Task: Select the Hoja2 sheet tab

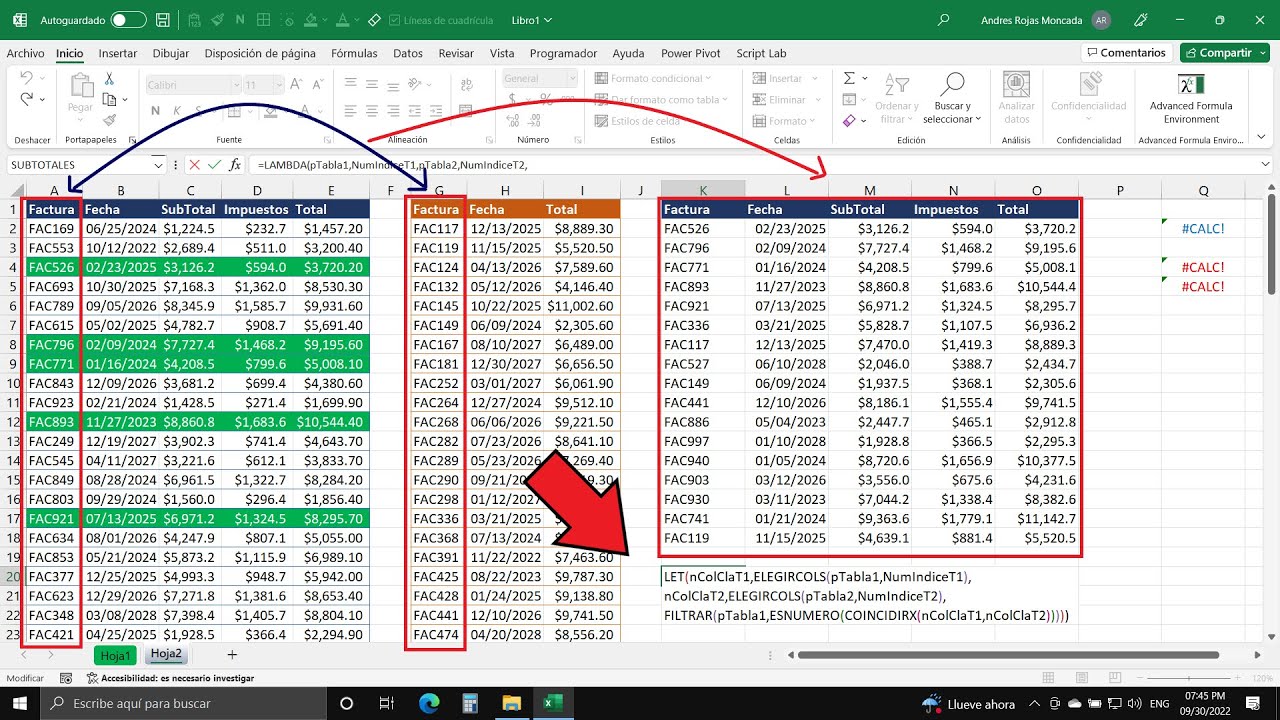Action: (166, 654)
